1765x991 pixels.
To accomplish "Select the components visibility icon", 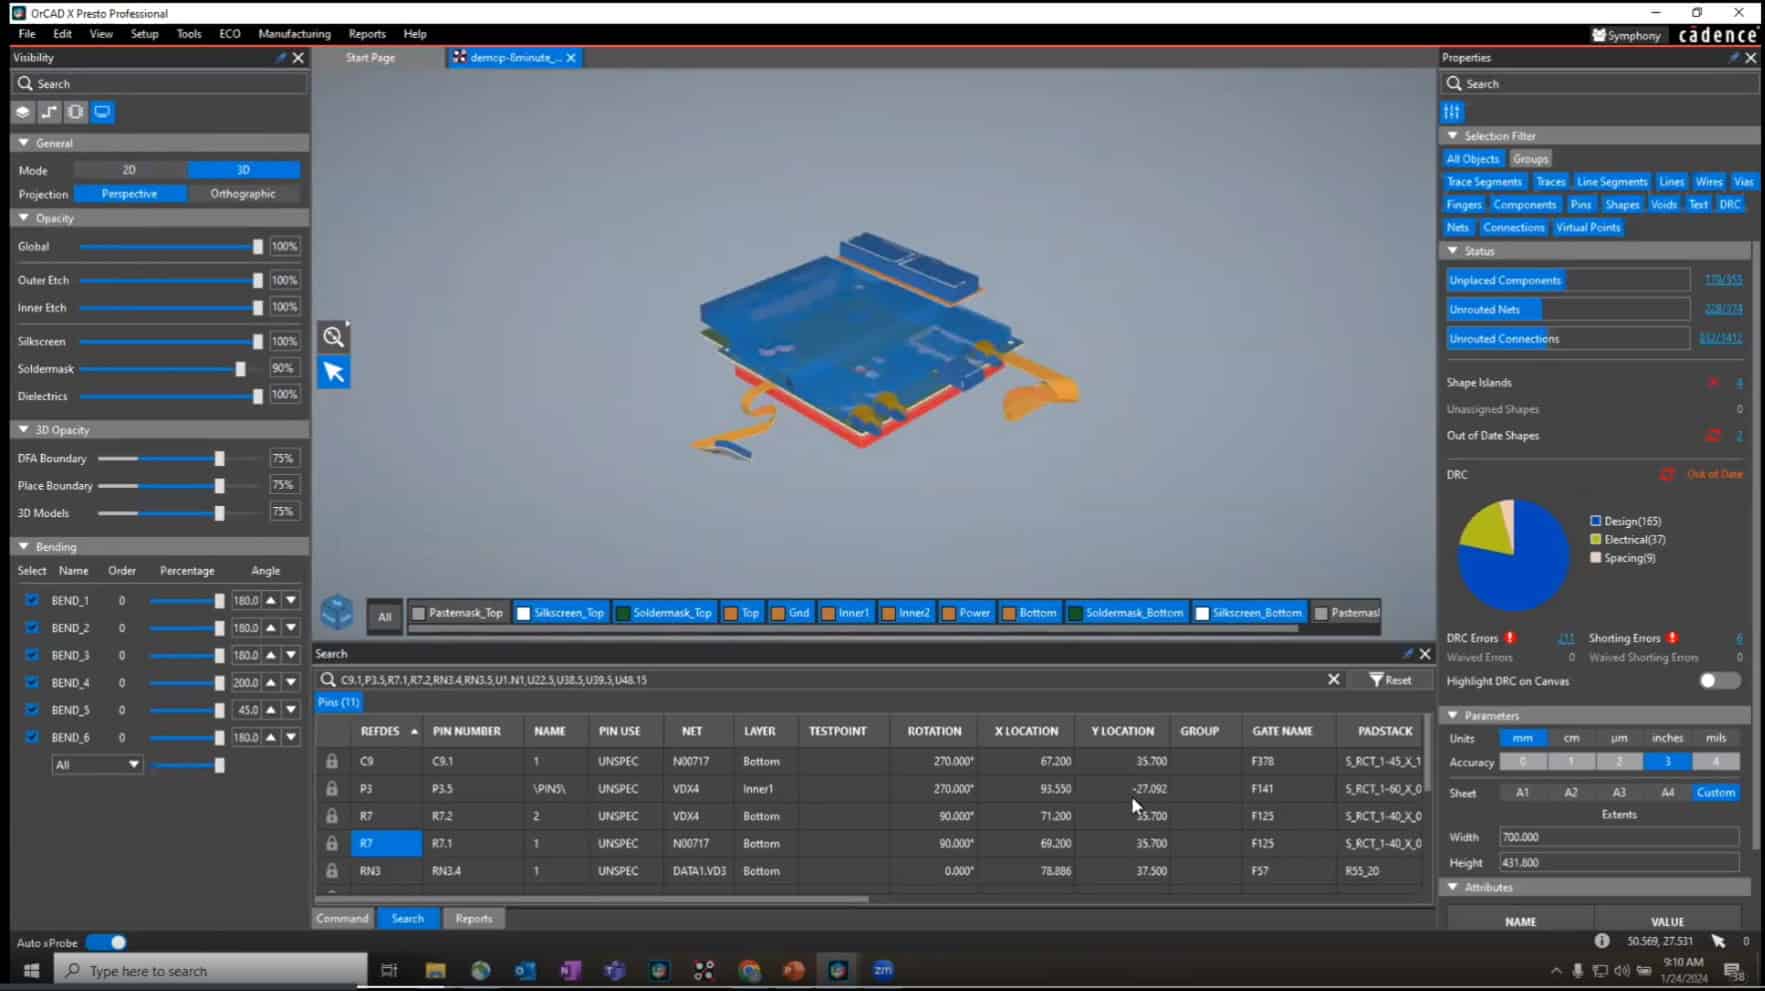I will click(76, 112).
